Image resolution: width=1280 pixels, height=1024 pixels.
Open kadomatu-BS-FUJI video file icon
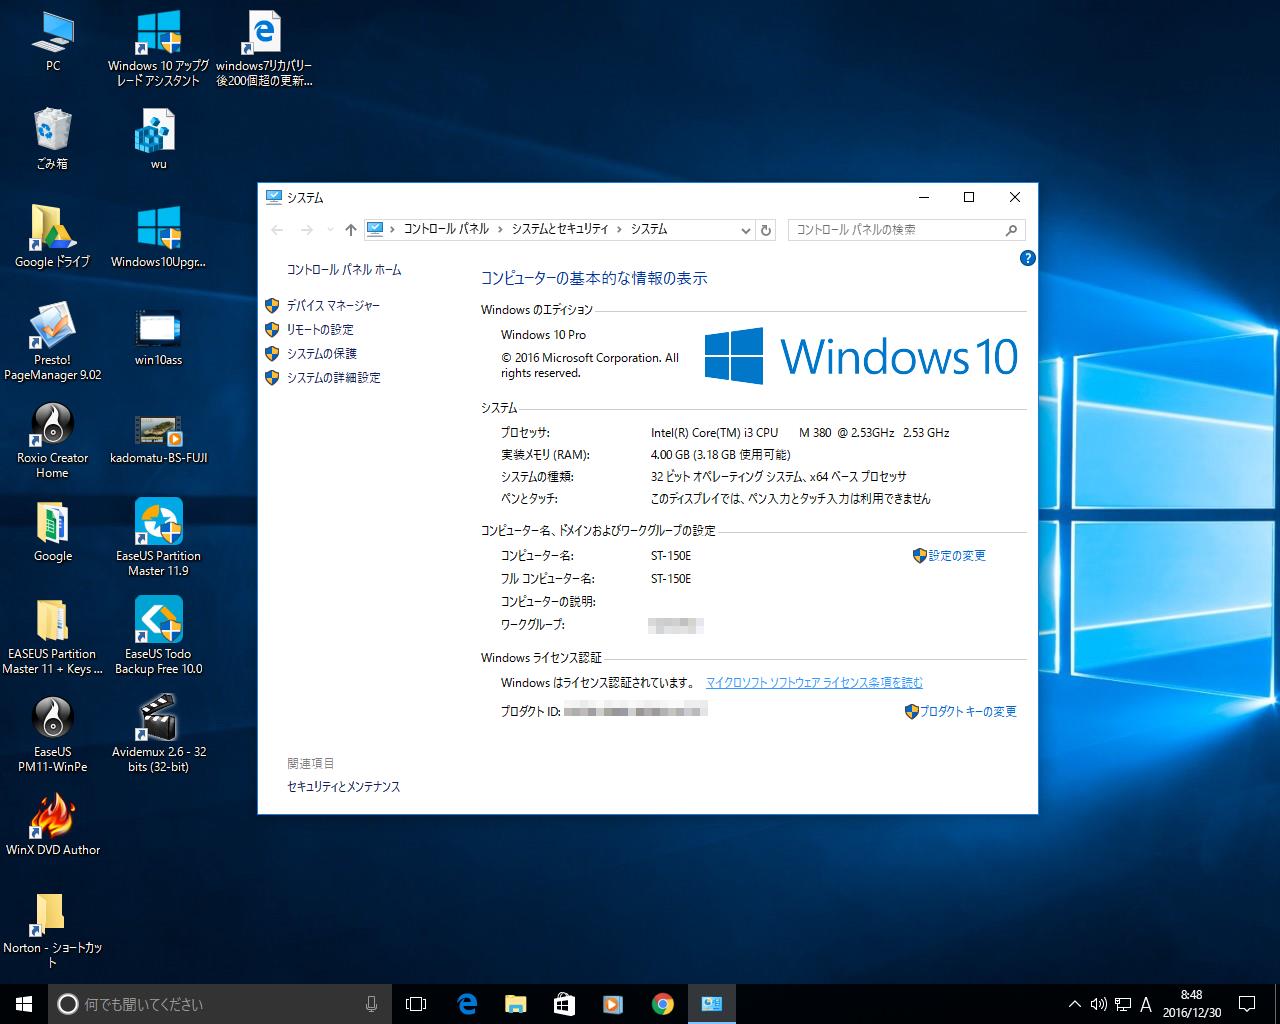click(x=158, y=436)
